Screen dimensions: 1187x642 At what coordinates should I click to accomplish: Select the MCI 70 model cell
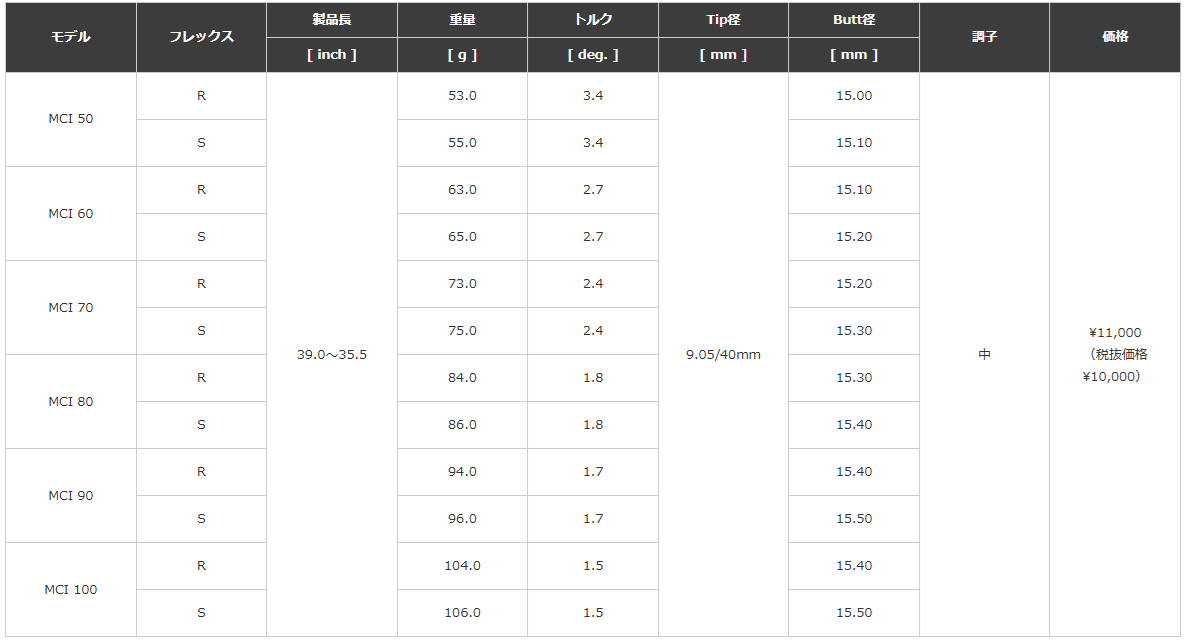pyautogui.click(x=71, y=307)
